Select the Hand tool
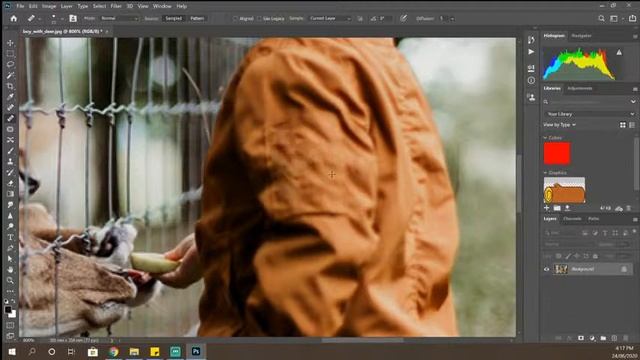Image resolution: width=640 pixels, height=360 pixels. (11, 269)
